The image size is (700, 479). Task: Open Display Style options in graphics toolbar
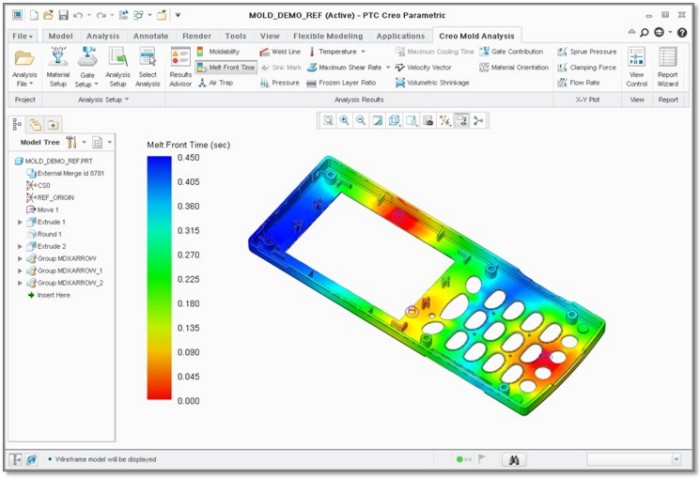click(x=394, y=121)
